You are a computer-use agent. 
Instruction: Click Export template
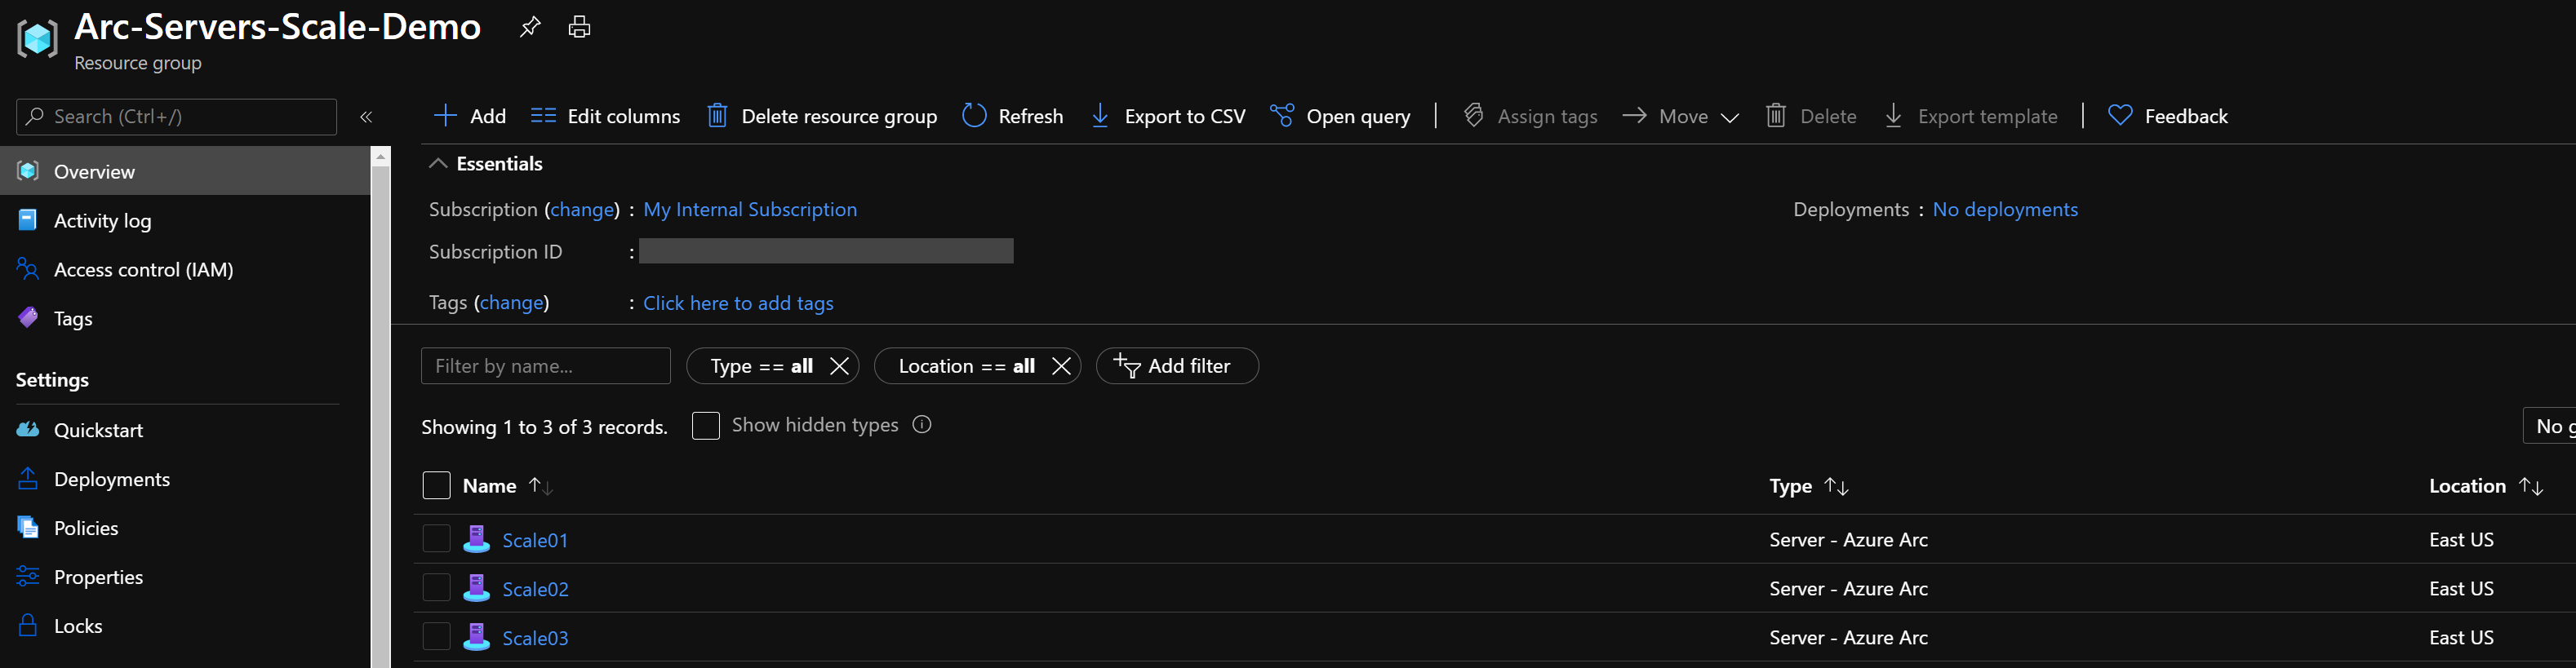[x=1970, y=116]
